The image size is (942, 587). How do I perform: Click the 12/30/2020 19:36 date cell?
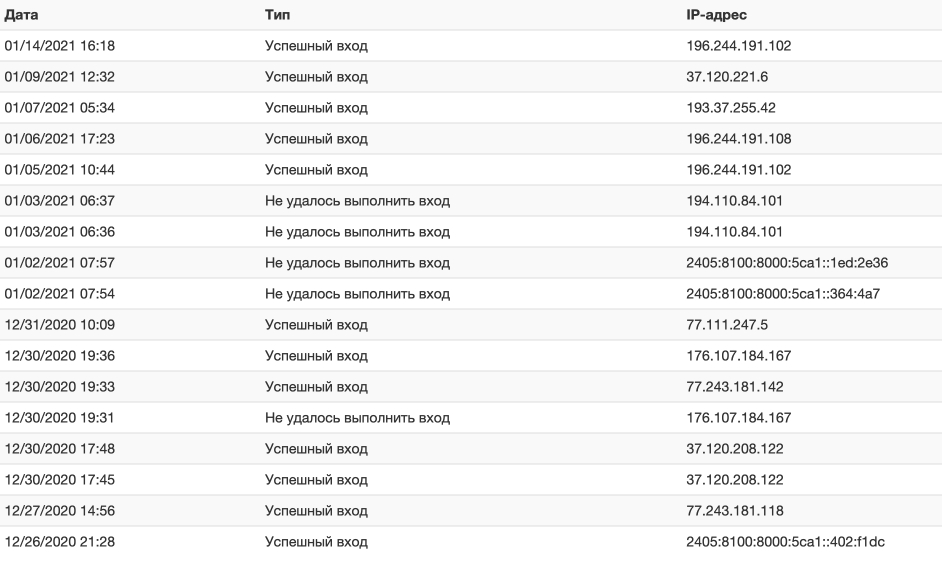[x=59, y=356]
